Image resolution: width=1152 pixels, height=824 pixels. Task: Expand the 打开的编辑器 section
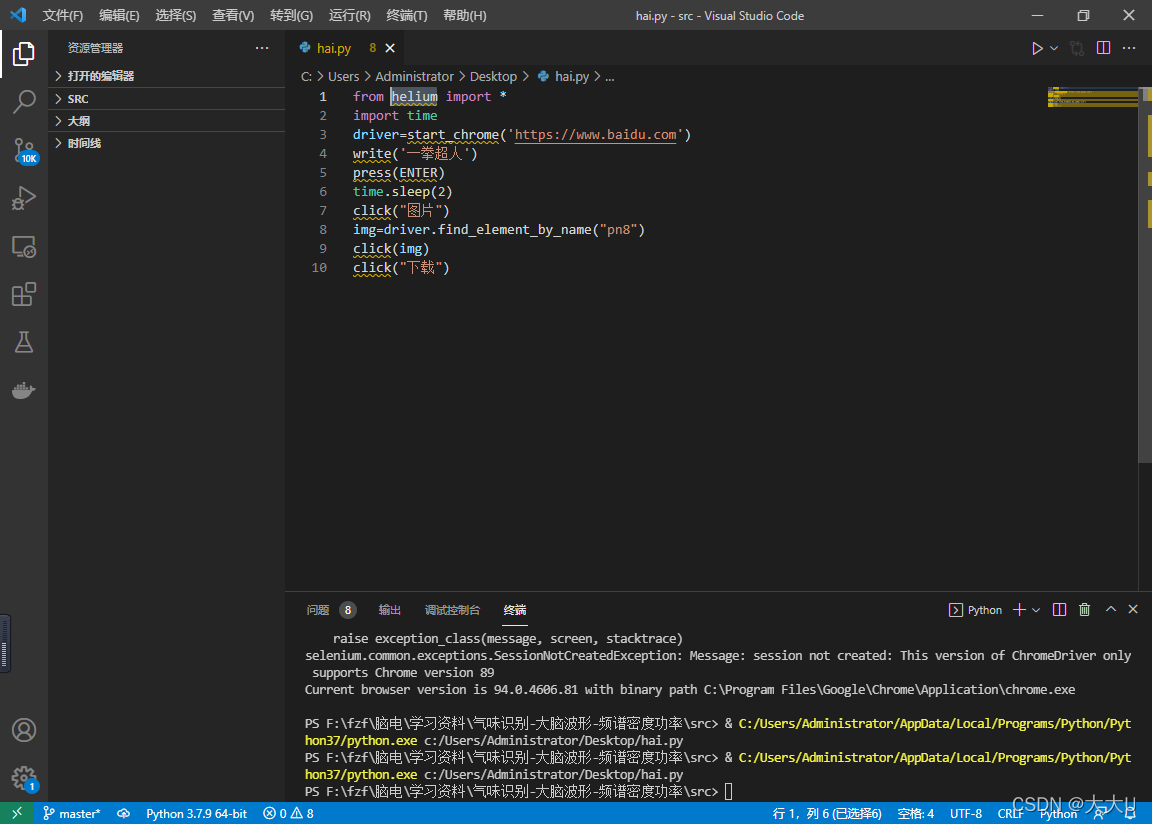coord(168,76)
